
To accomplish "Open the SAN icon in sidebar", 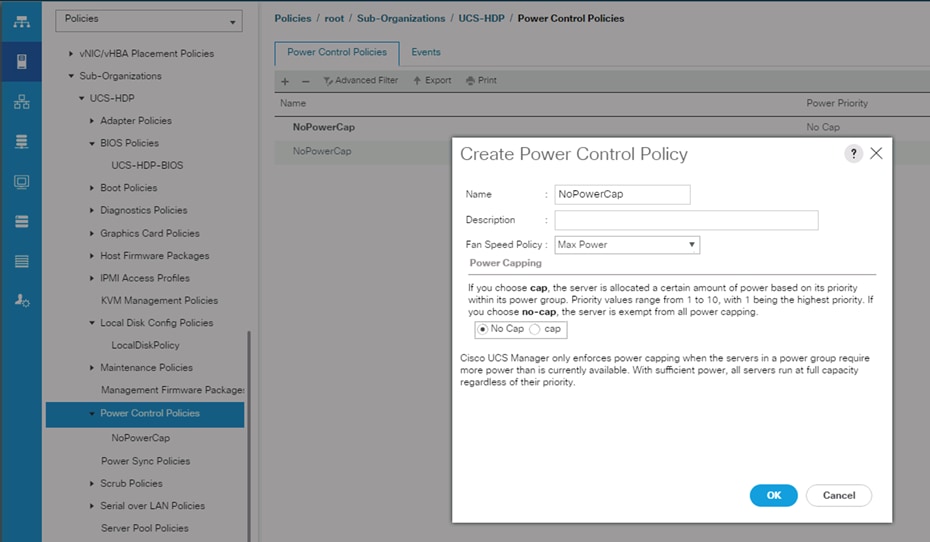I will point(21,142).
